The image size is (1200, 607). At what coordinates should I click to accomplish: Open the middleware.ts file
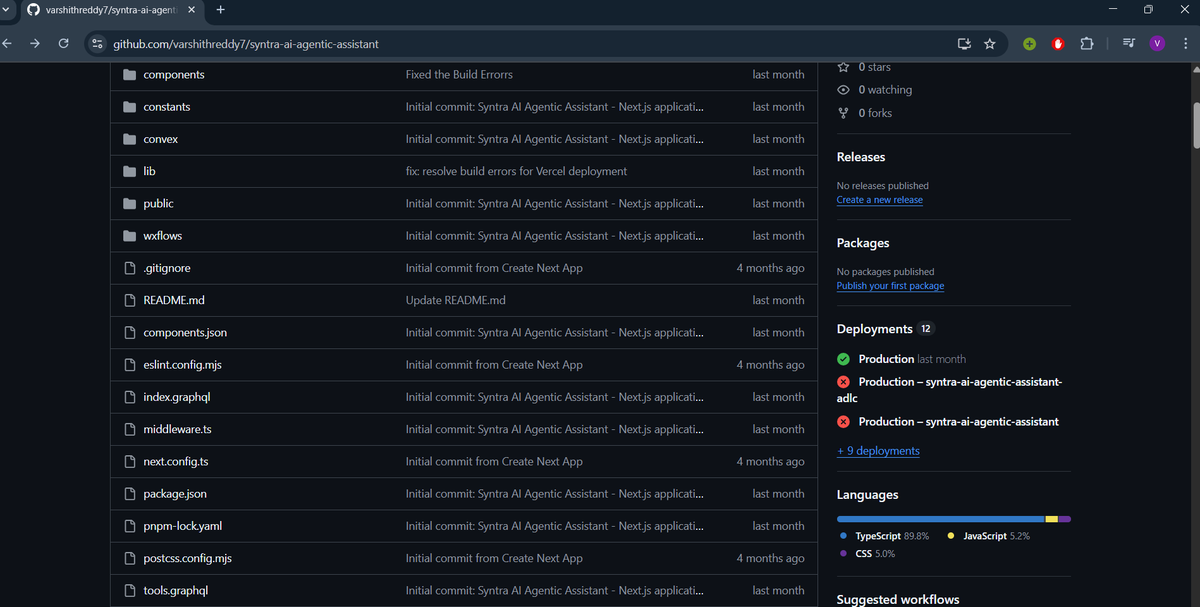(177, 429)
